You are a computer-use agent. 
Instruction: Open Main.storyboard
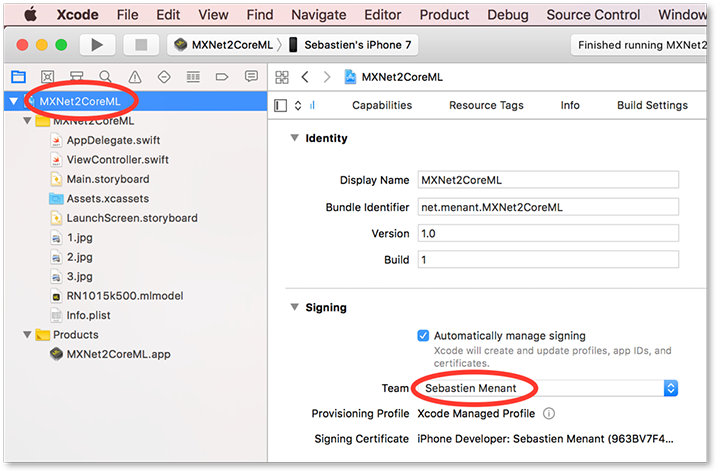(x=108, y=179)
